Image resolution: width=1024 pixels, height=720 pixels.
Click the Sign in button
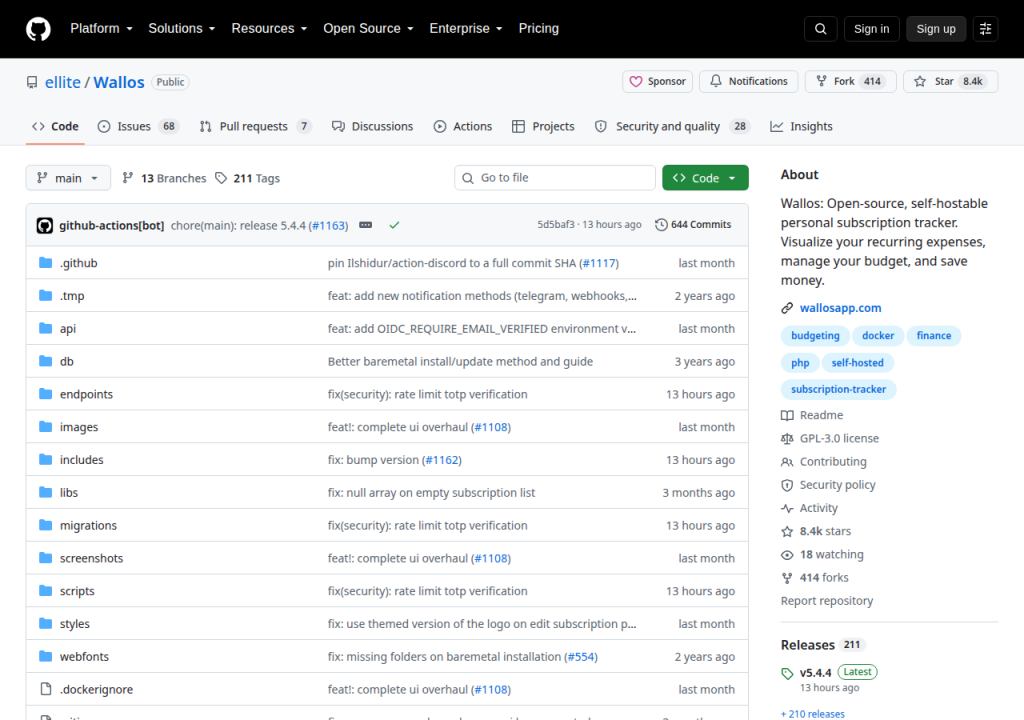coord(871,29)
